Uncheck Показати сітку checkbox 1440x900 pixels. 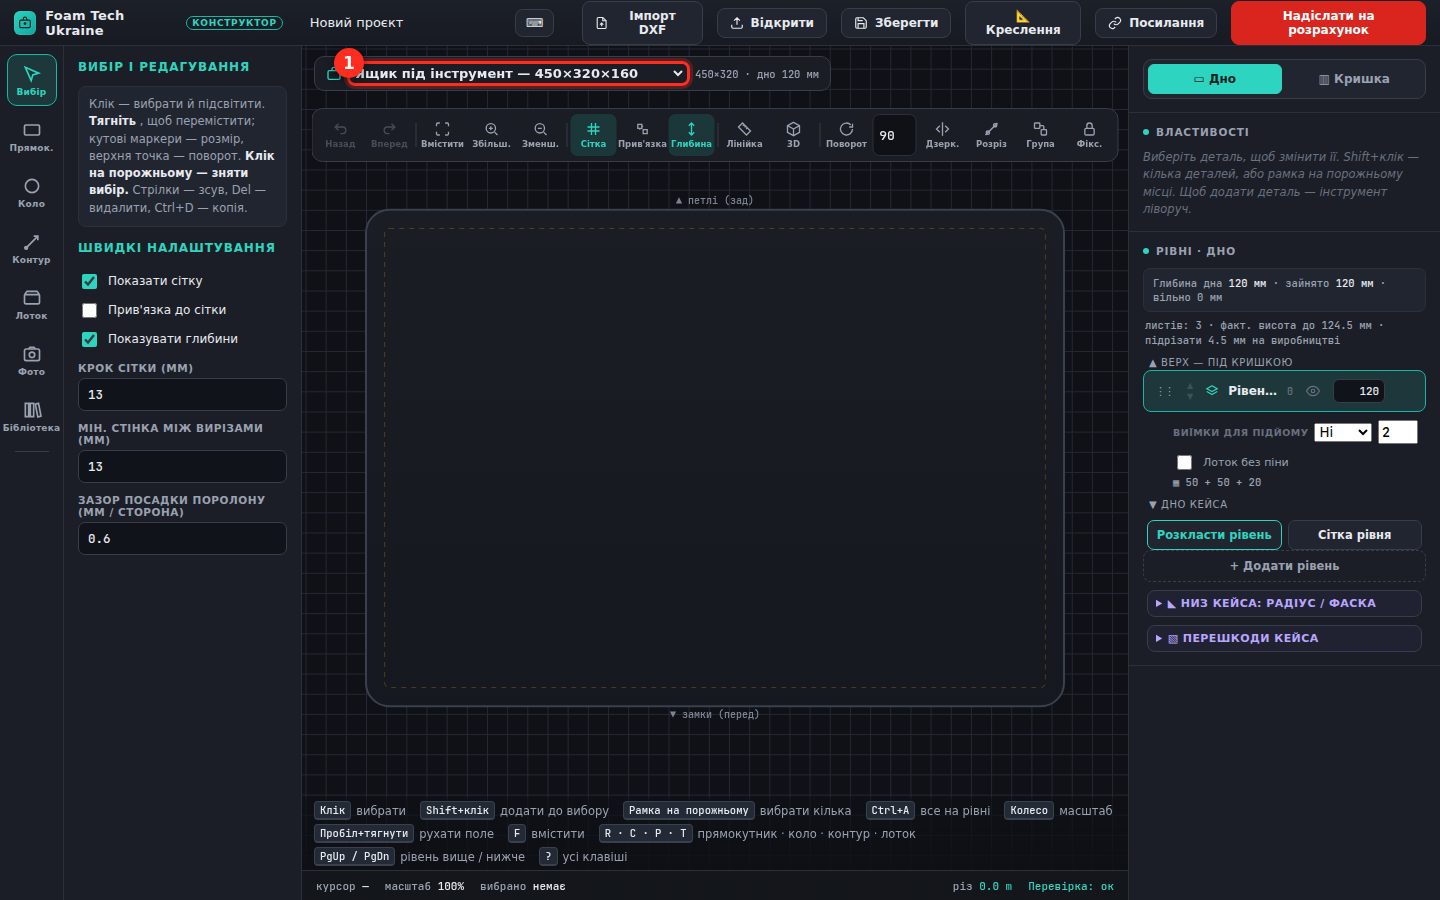click(89, 281)
